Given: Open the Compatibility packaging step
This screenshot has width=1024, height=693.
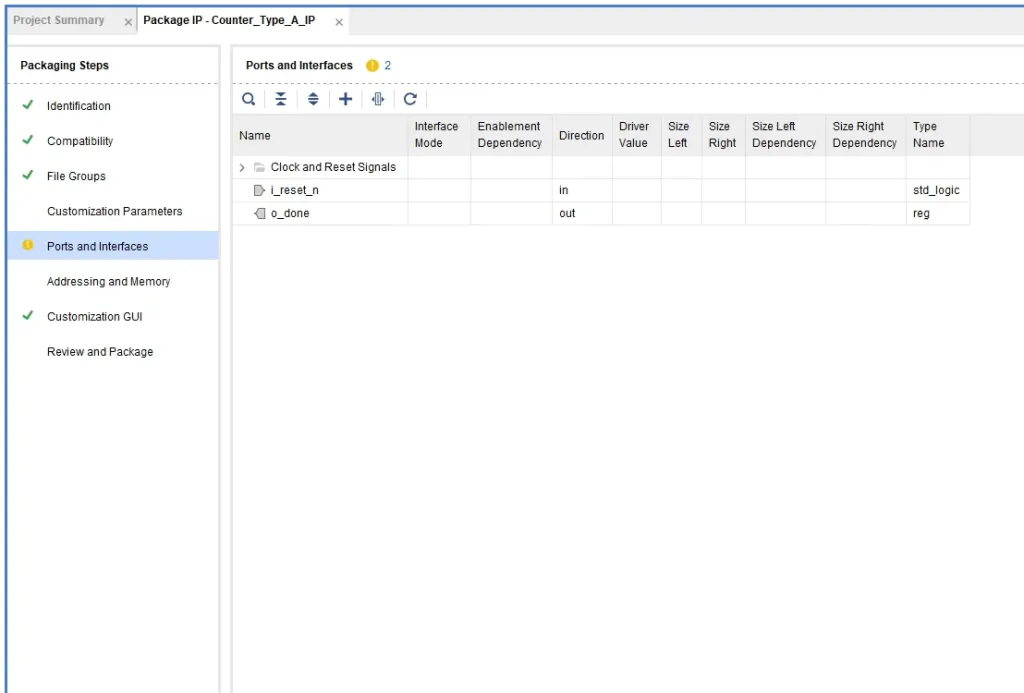Looking at the screenshot, I should (x=80, y=141).
